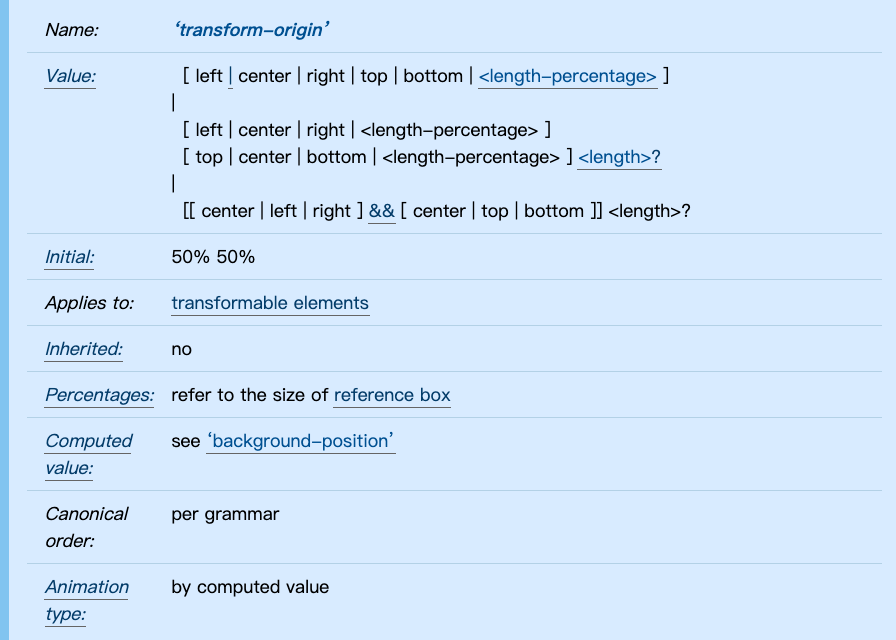
Task: Click the blue bar separator after "left"
Action: 231,76
